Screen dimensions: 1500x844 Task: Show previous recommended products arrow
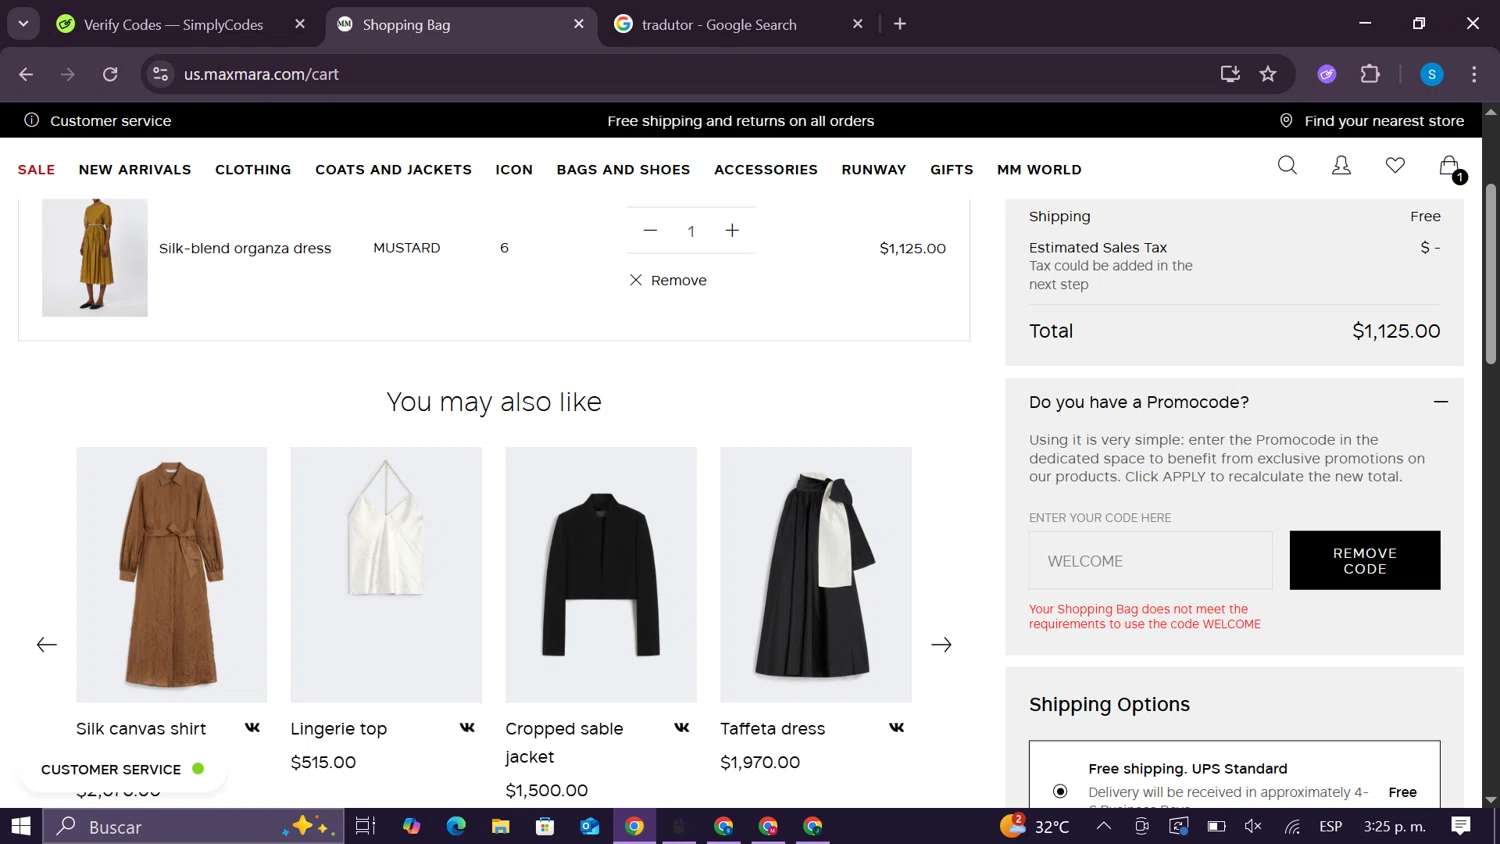tap(47, 645)
